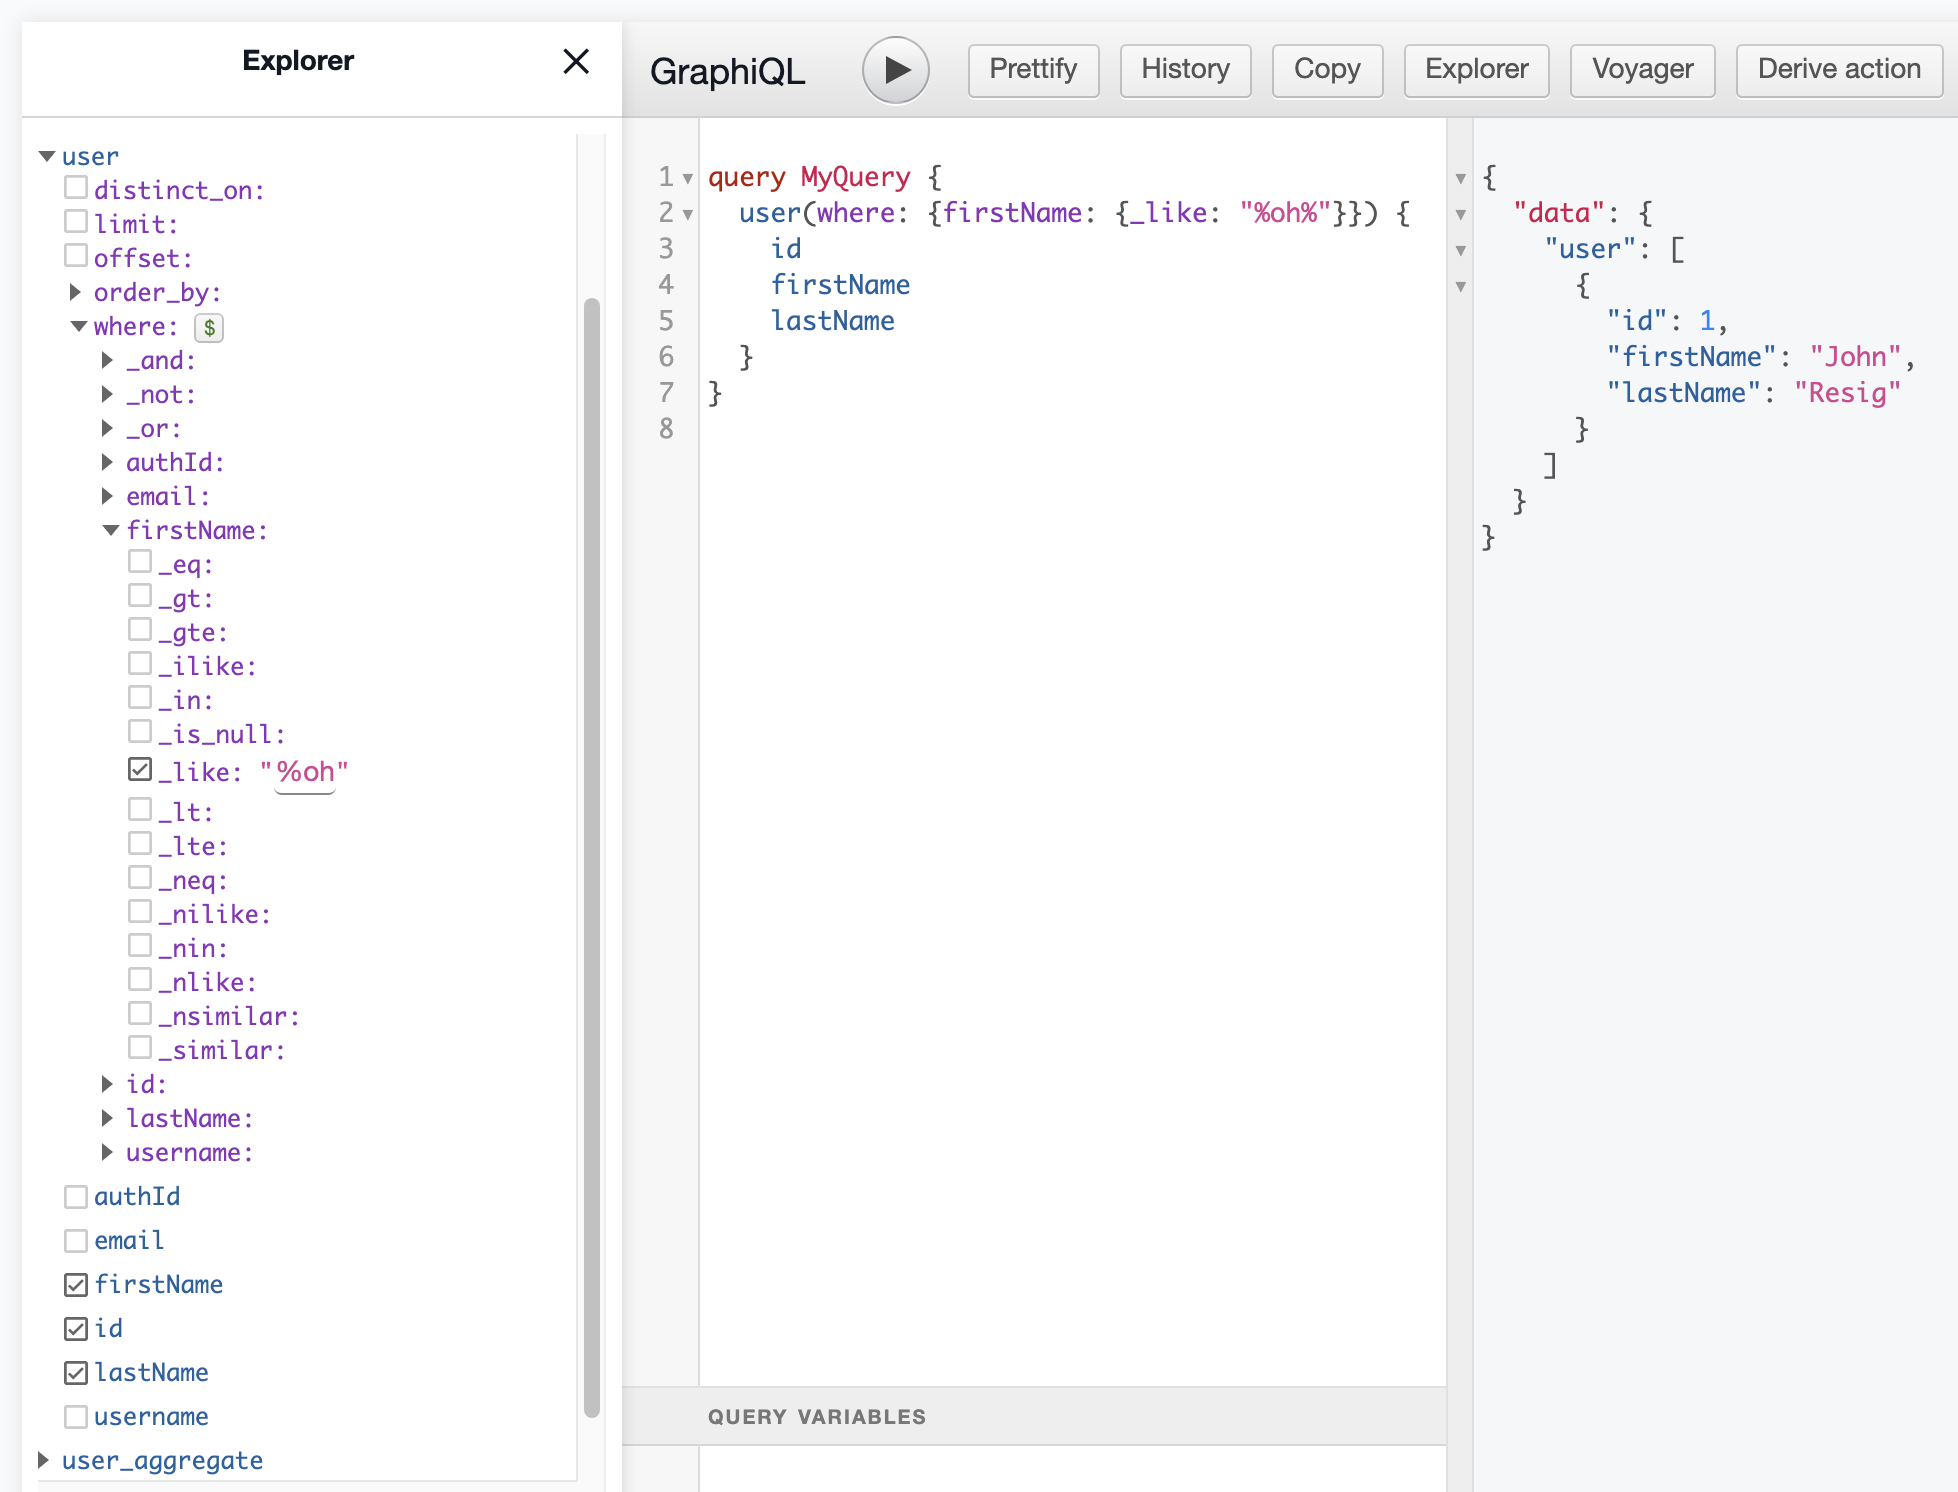Check the _lte operator checkbox
Viewport: 1958px width, 1492px height.
click(140, 844)
